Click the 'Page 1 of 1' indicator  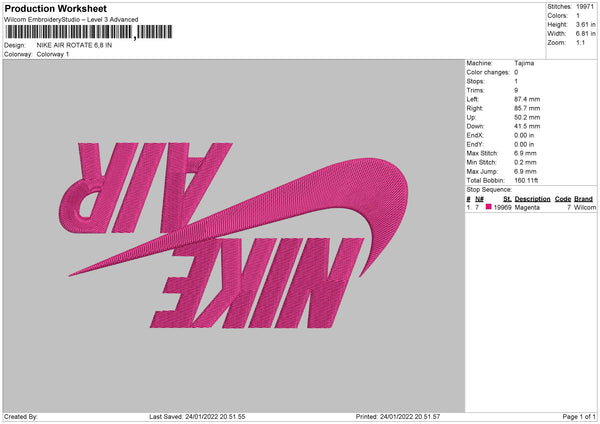[579, 417]
